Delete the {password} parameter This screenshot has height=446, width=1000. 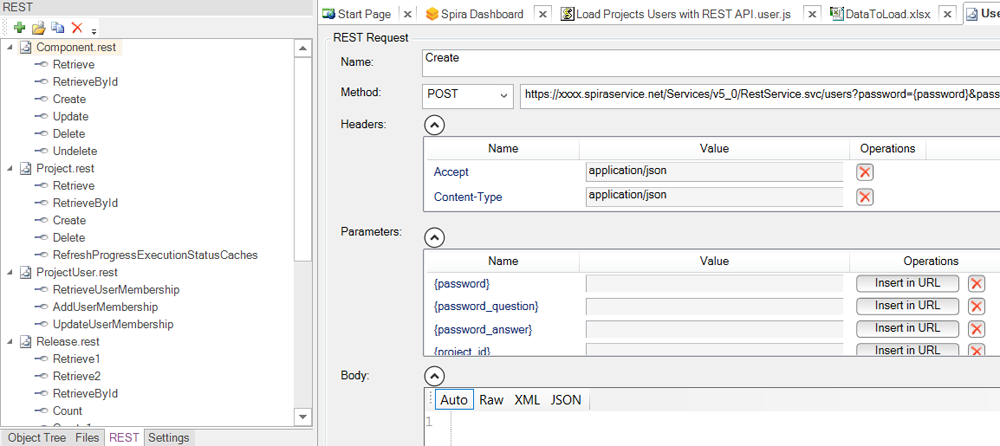(976, 284)
